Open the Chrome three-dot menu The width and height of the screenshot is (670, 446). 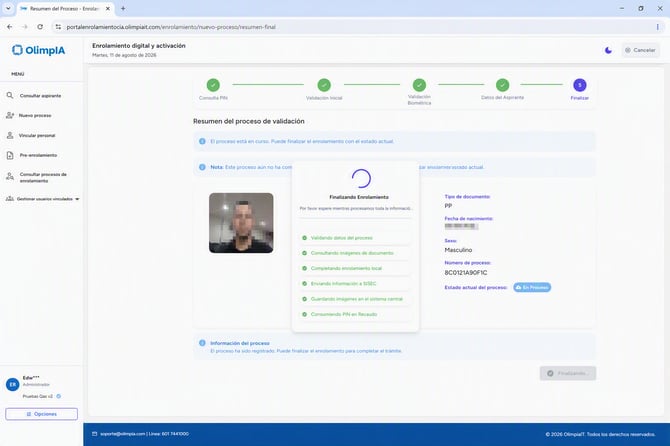(x=657, y=27)
